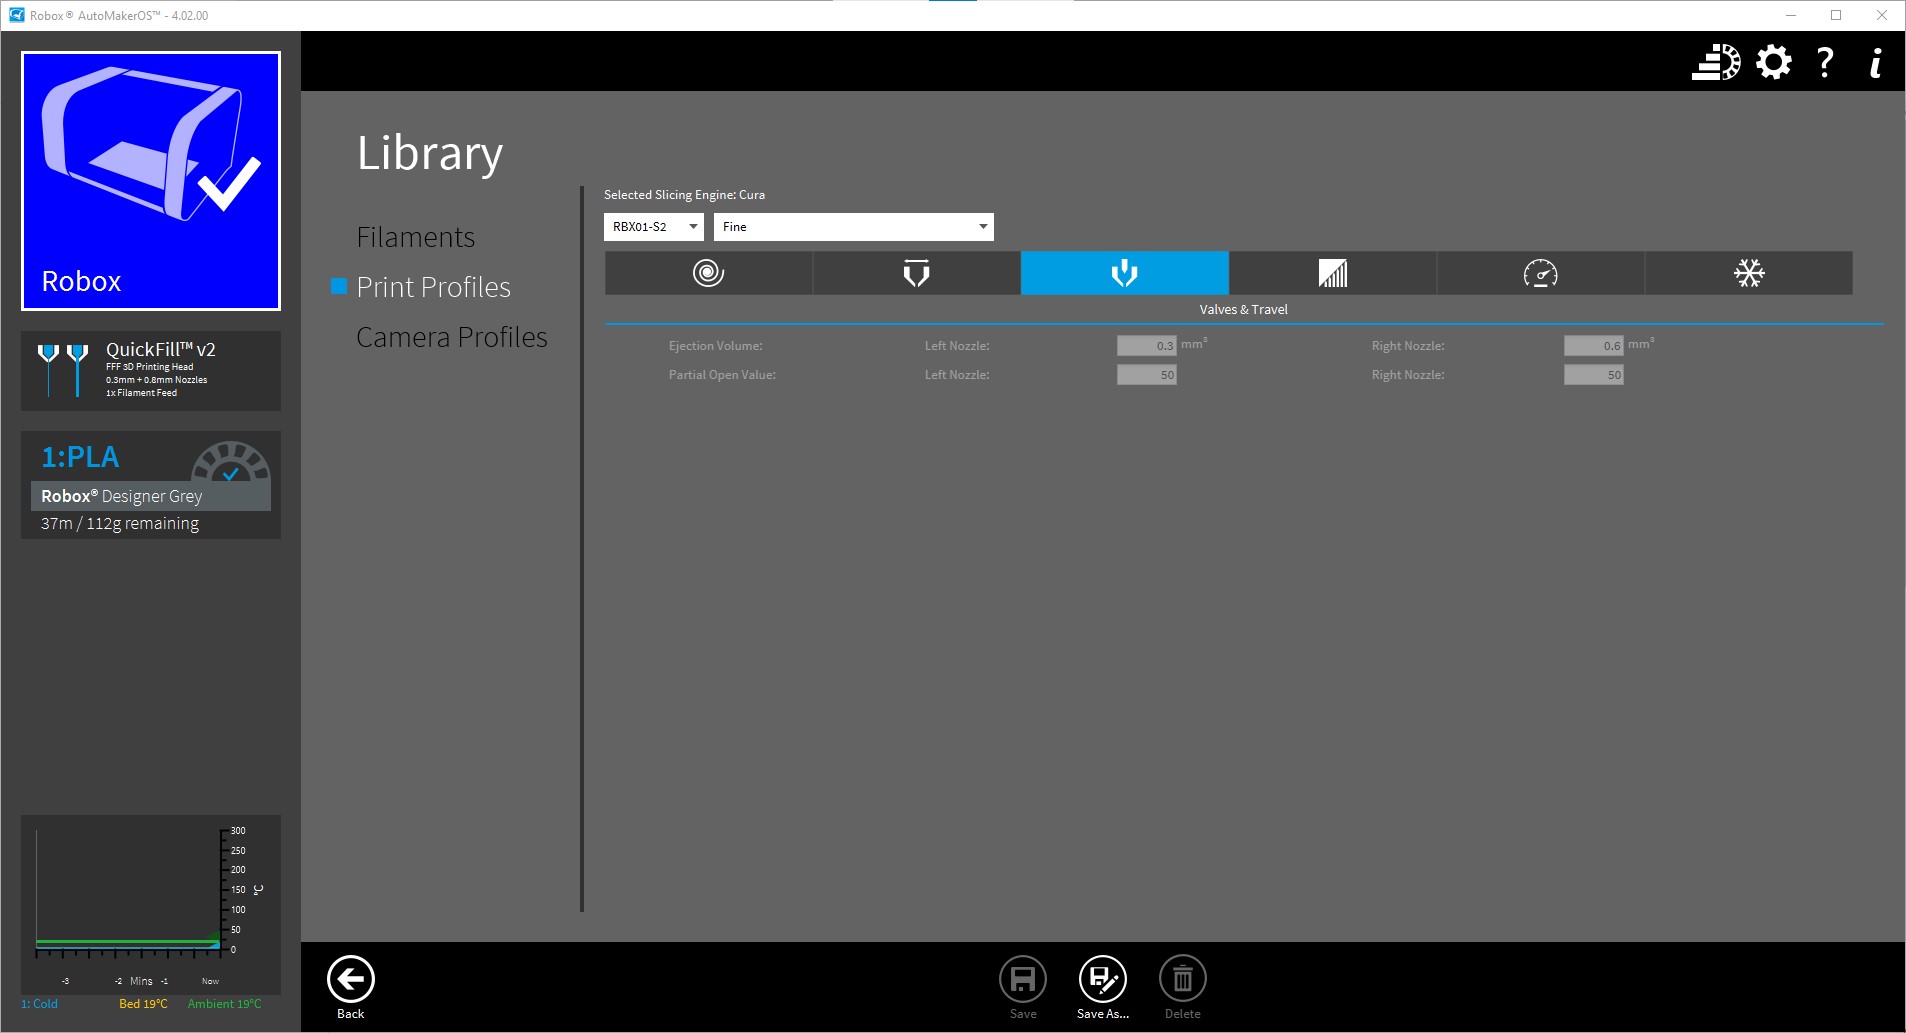Click the Valves & Travel tab icon
This screenshot has width=1906, height=1033.
(x=1124, y=273)
